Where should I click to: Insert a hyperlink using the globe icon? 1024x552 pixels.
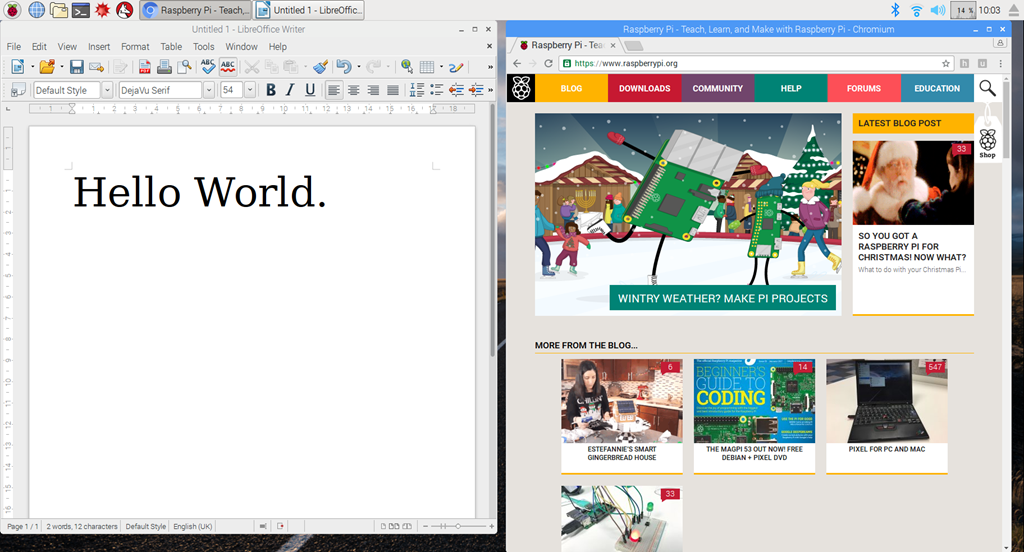pyautogui.click(x=406, y=67)
